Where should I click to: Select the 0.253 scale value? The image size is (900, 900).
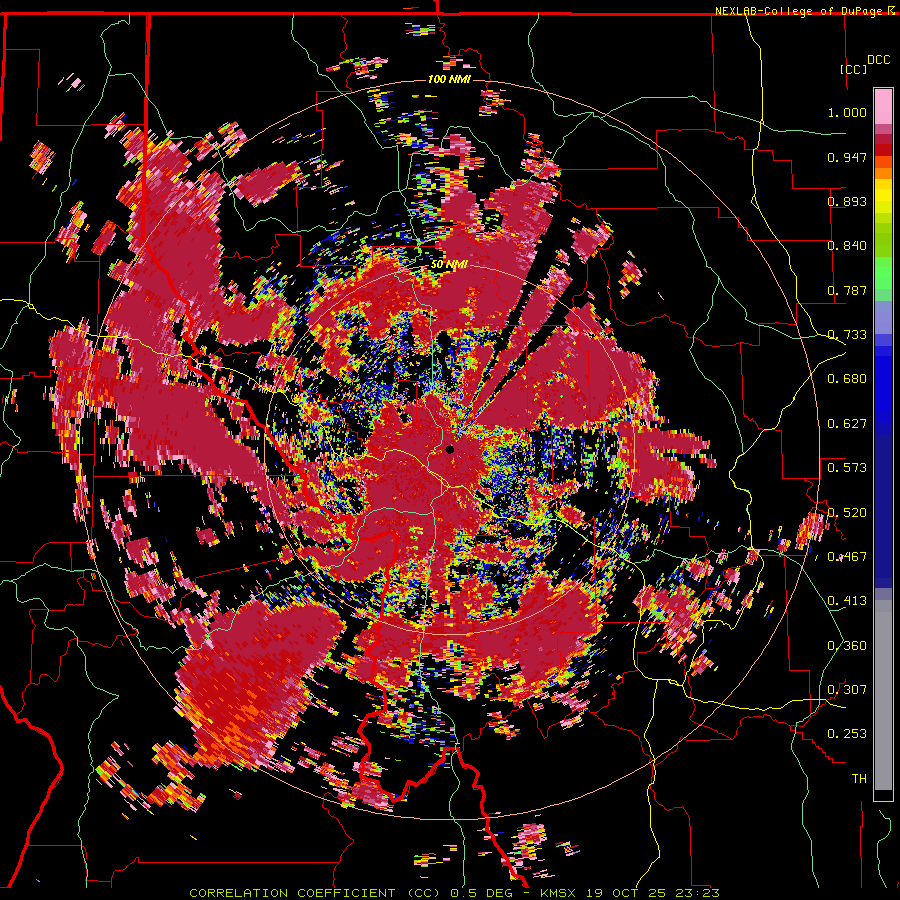[847, 734]
